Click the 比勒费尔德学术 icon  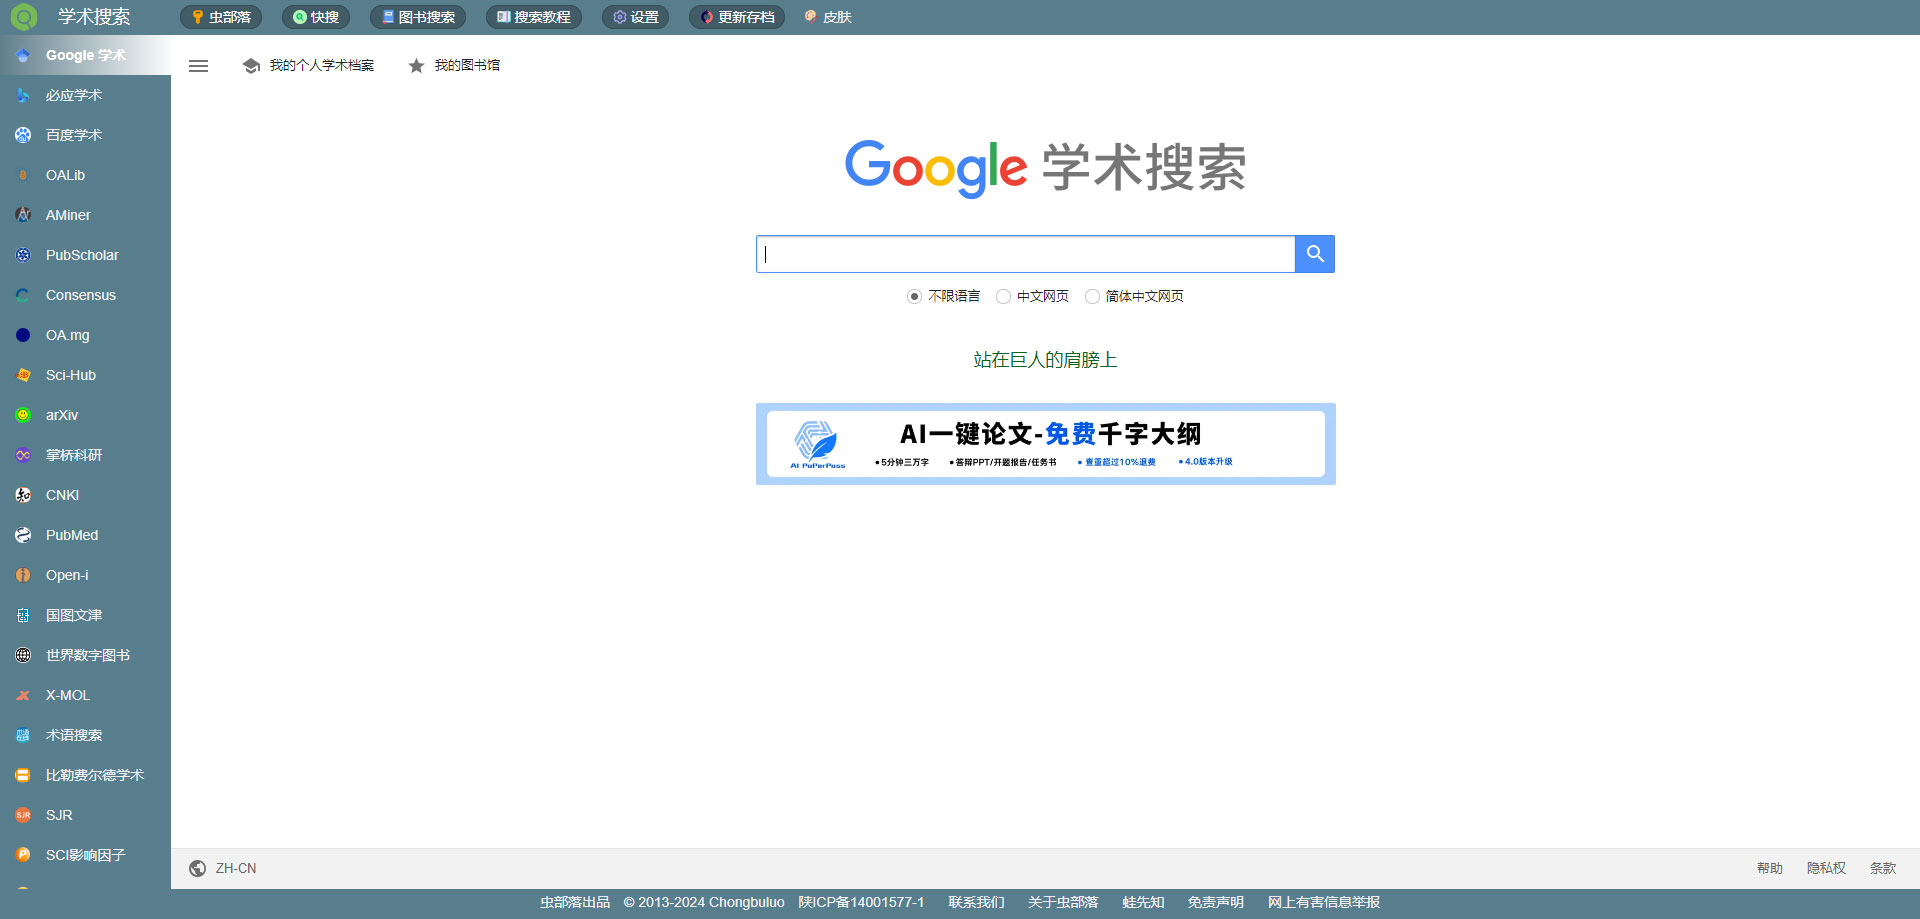[23, 775]
